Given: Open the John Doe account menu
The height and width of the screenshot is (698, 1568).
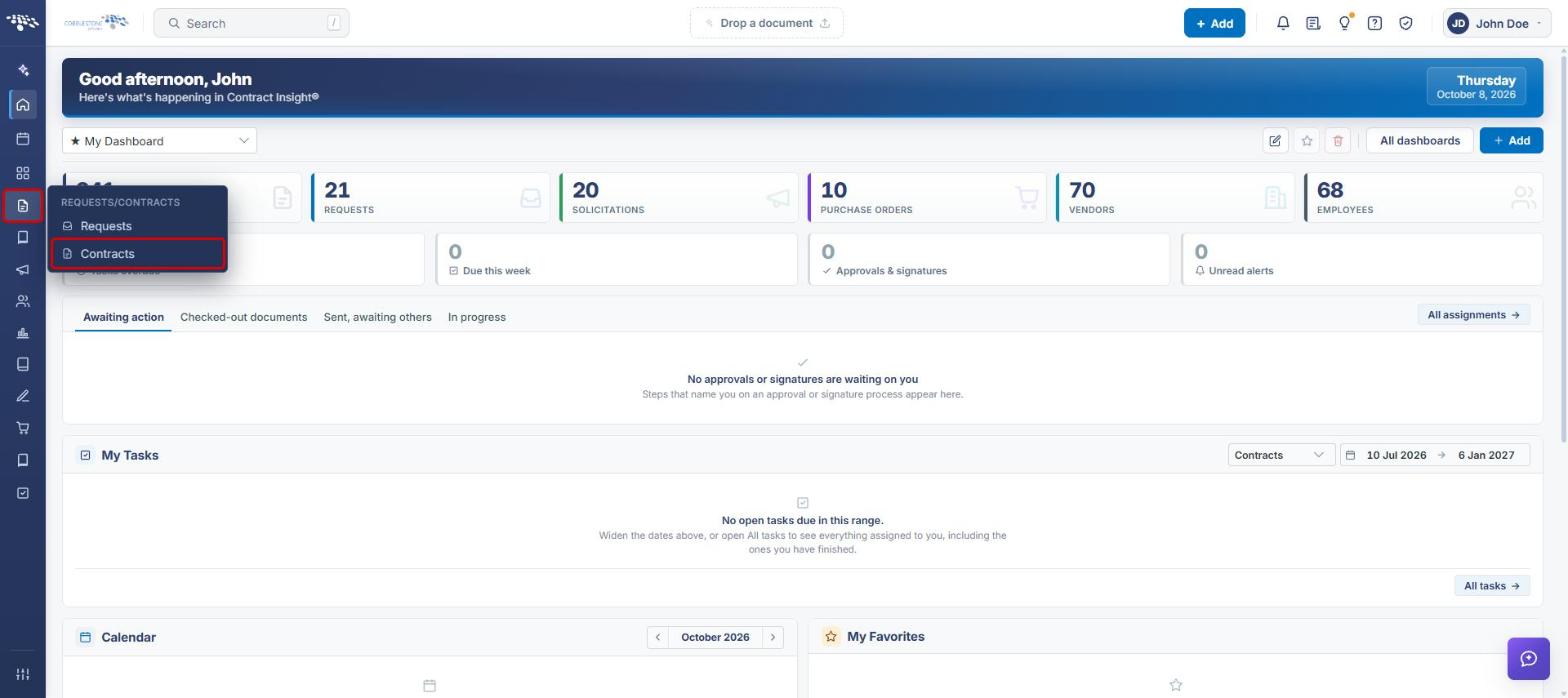Looking at the screenshot, I should click(1497, 23).
